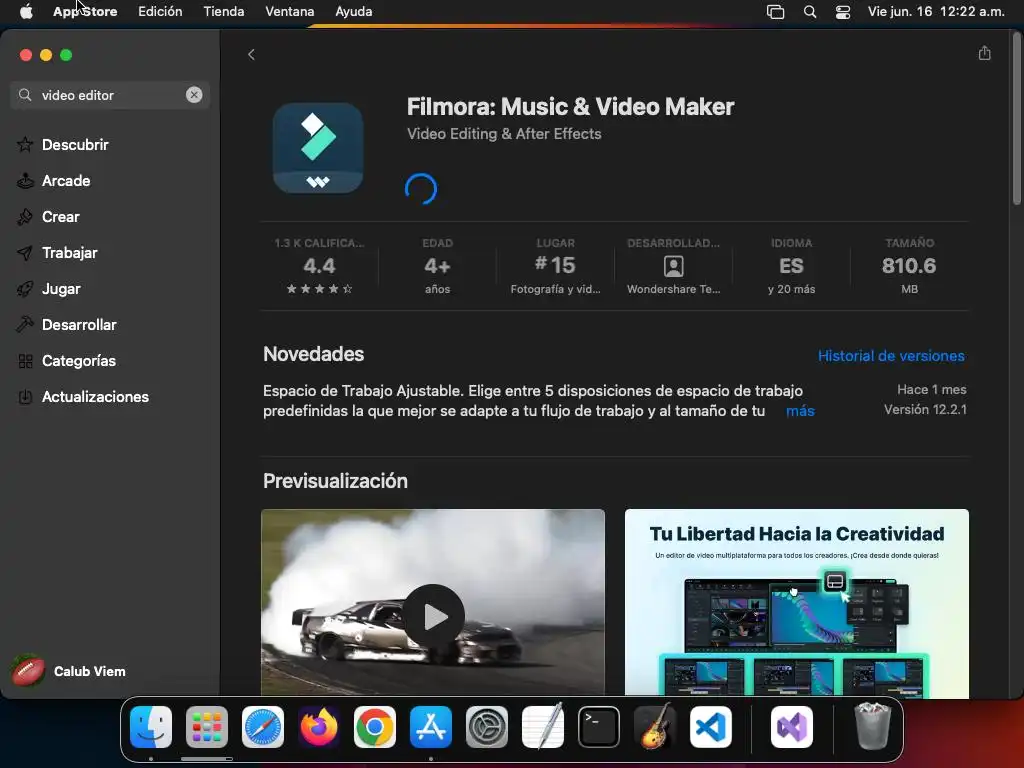The height and width of the screenshot is (768, 1024).
Task: Click the #15 chart ranking block
Action: pyautogui.click(x=555, y=266)
